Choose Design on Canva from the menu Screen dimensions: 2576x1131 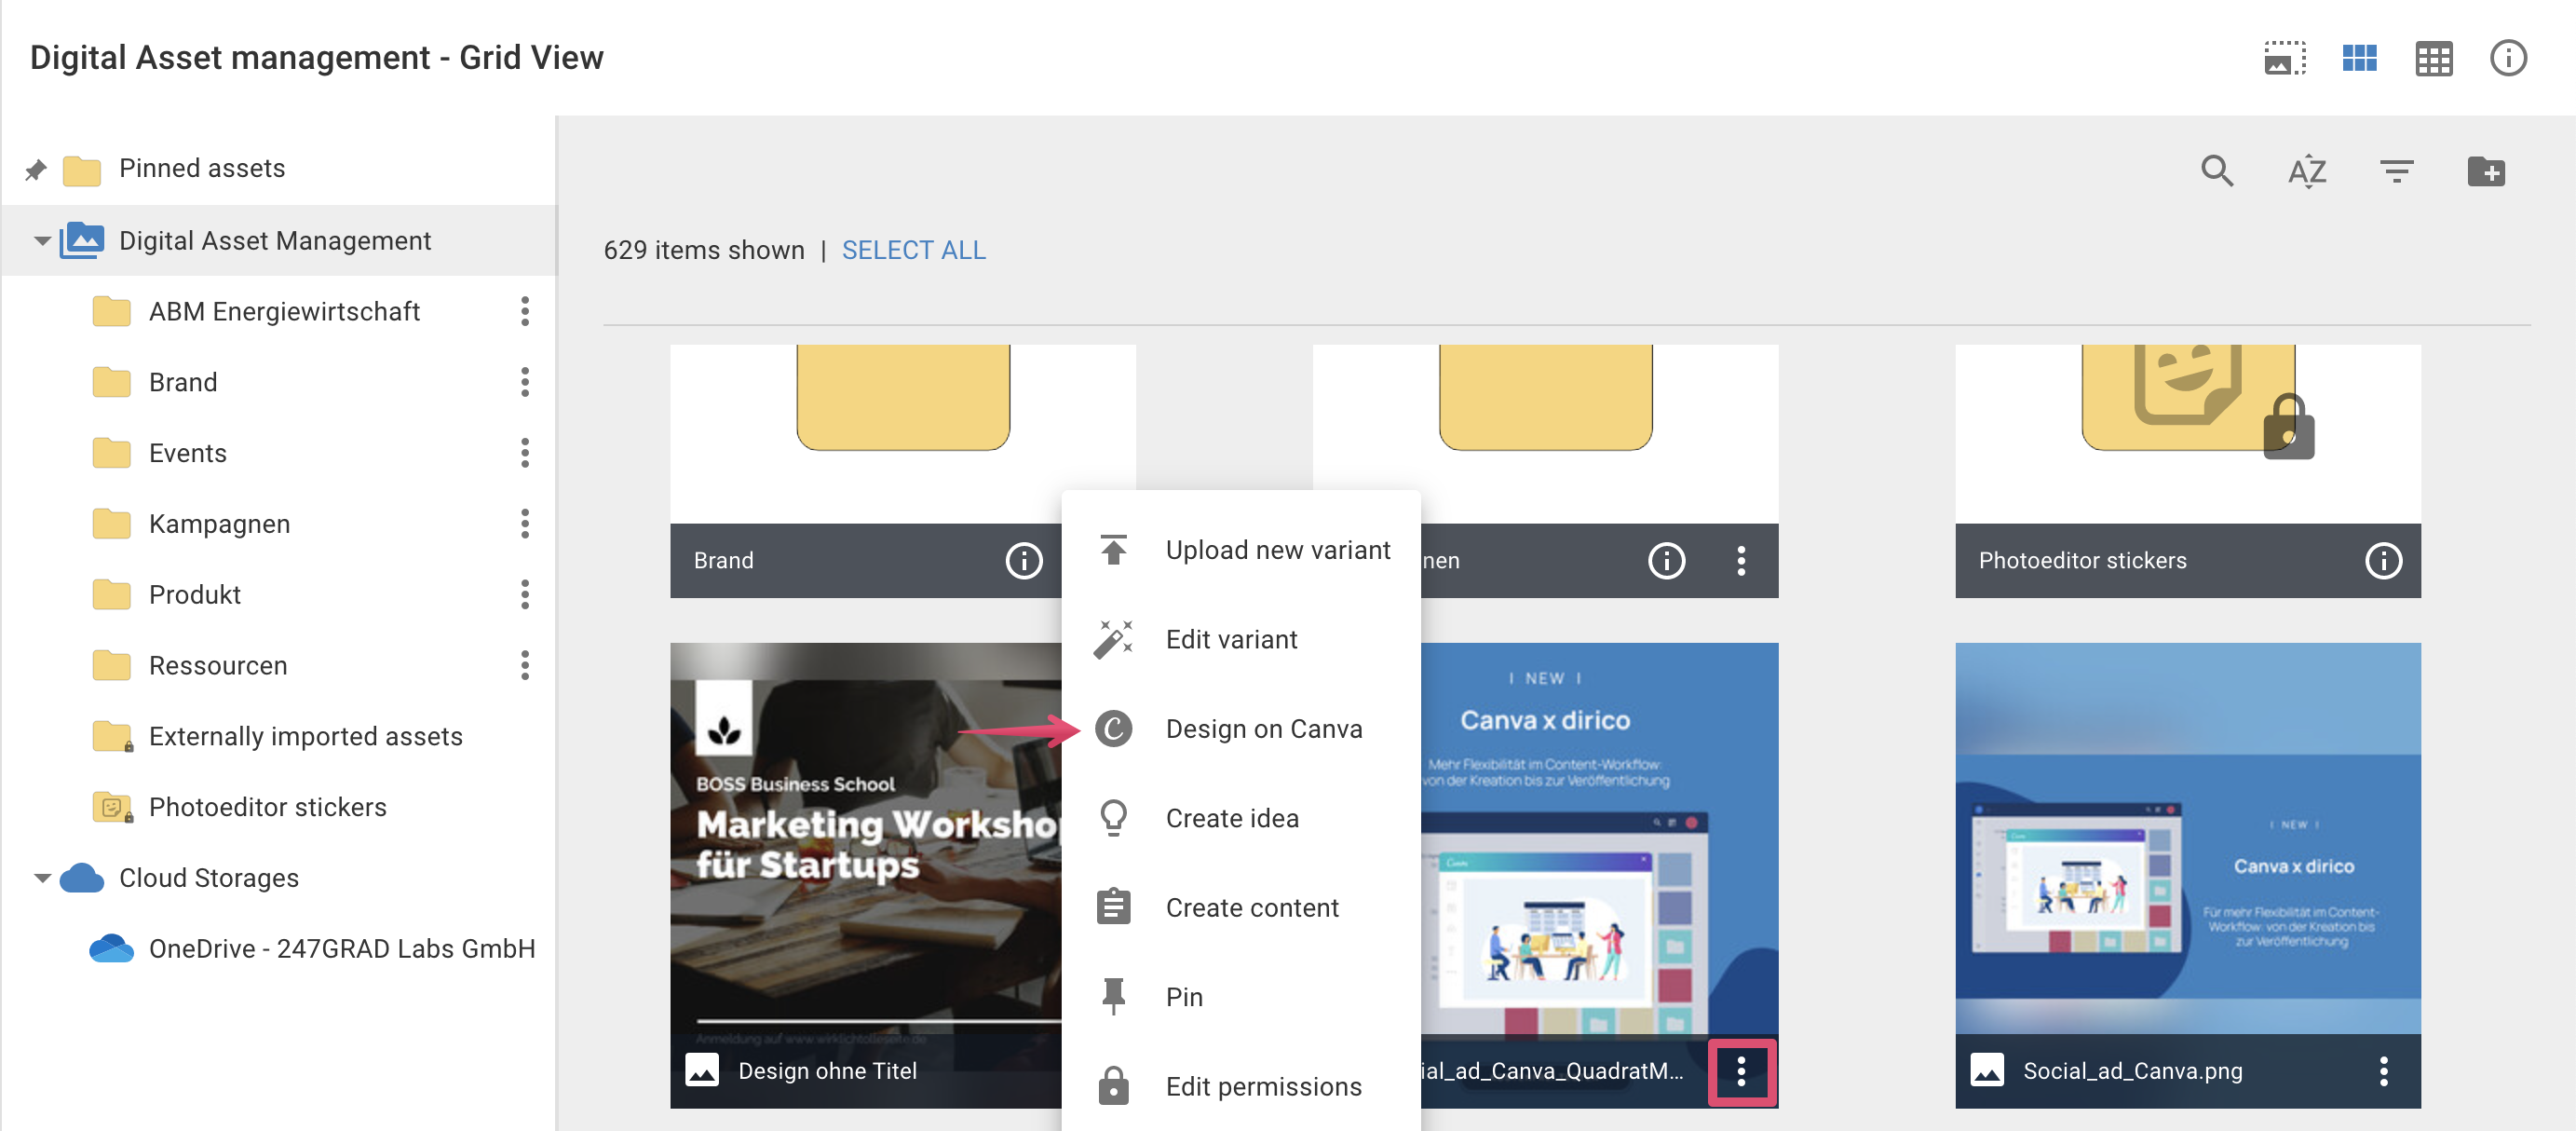pyautogui.click(x=1263, y=728)
